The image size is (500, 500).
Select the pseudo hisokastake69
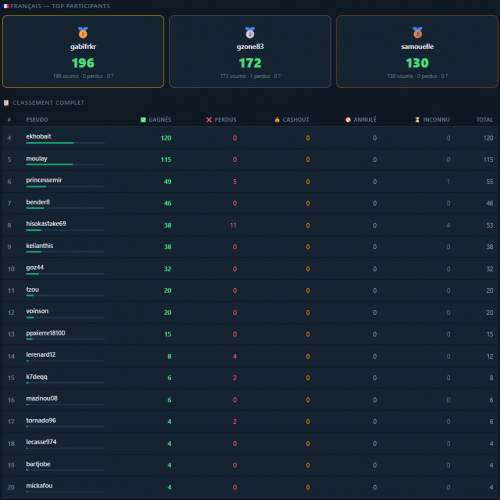pyautogui.click(x=46, y=224)
